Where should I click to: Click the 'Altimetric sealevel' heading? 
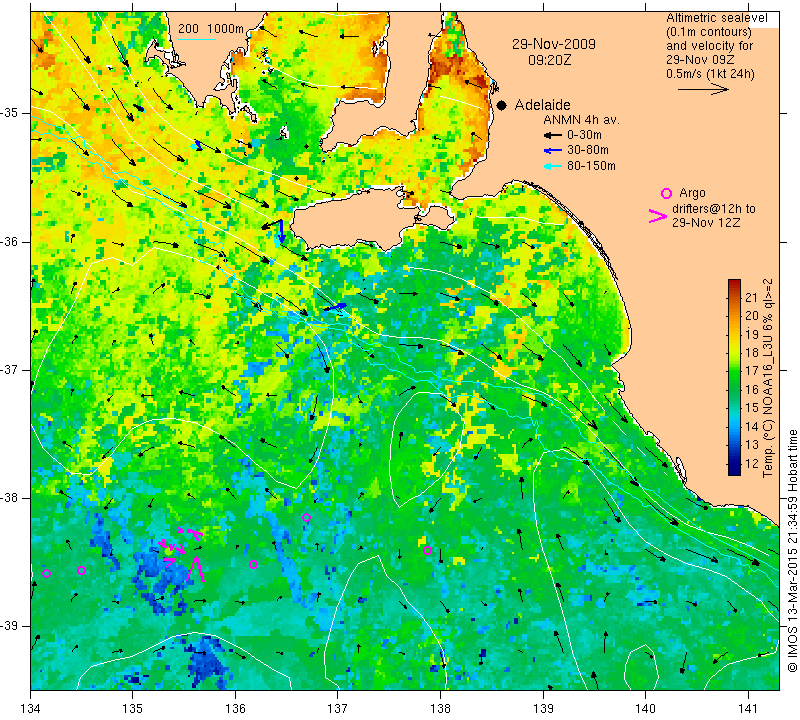click(x=716, y=18)
